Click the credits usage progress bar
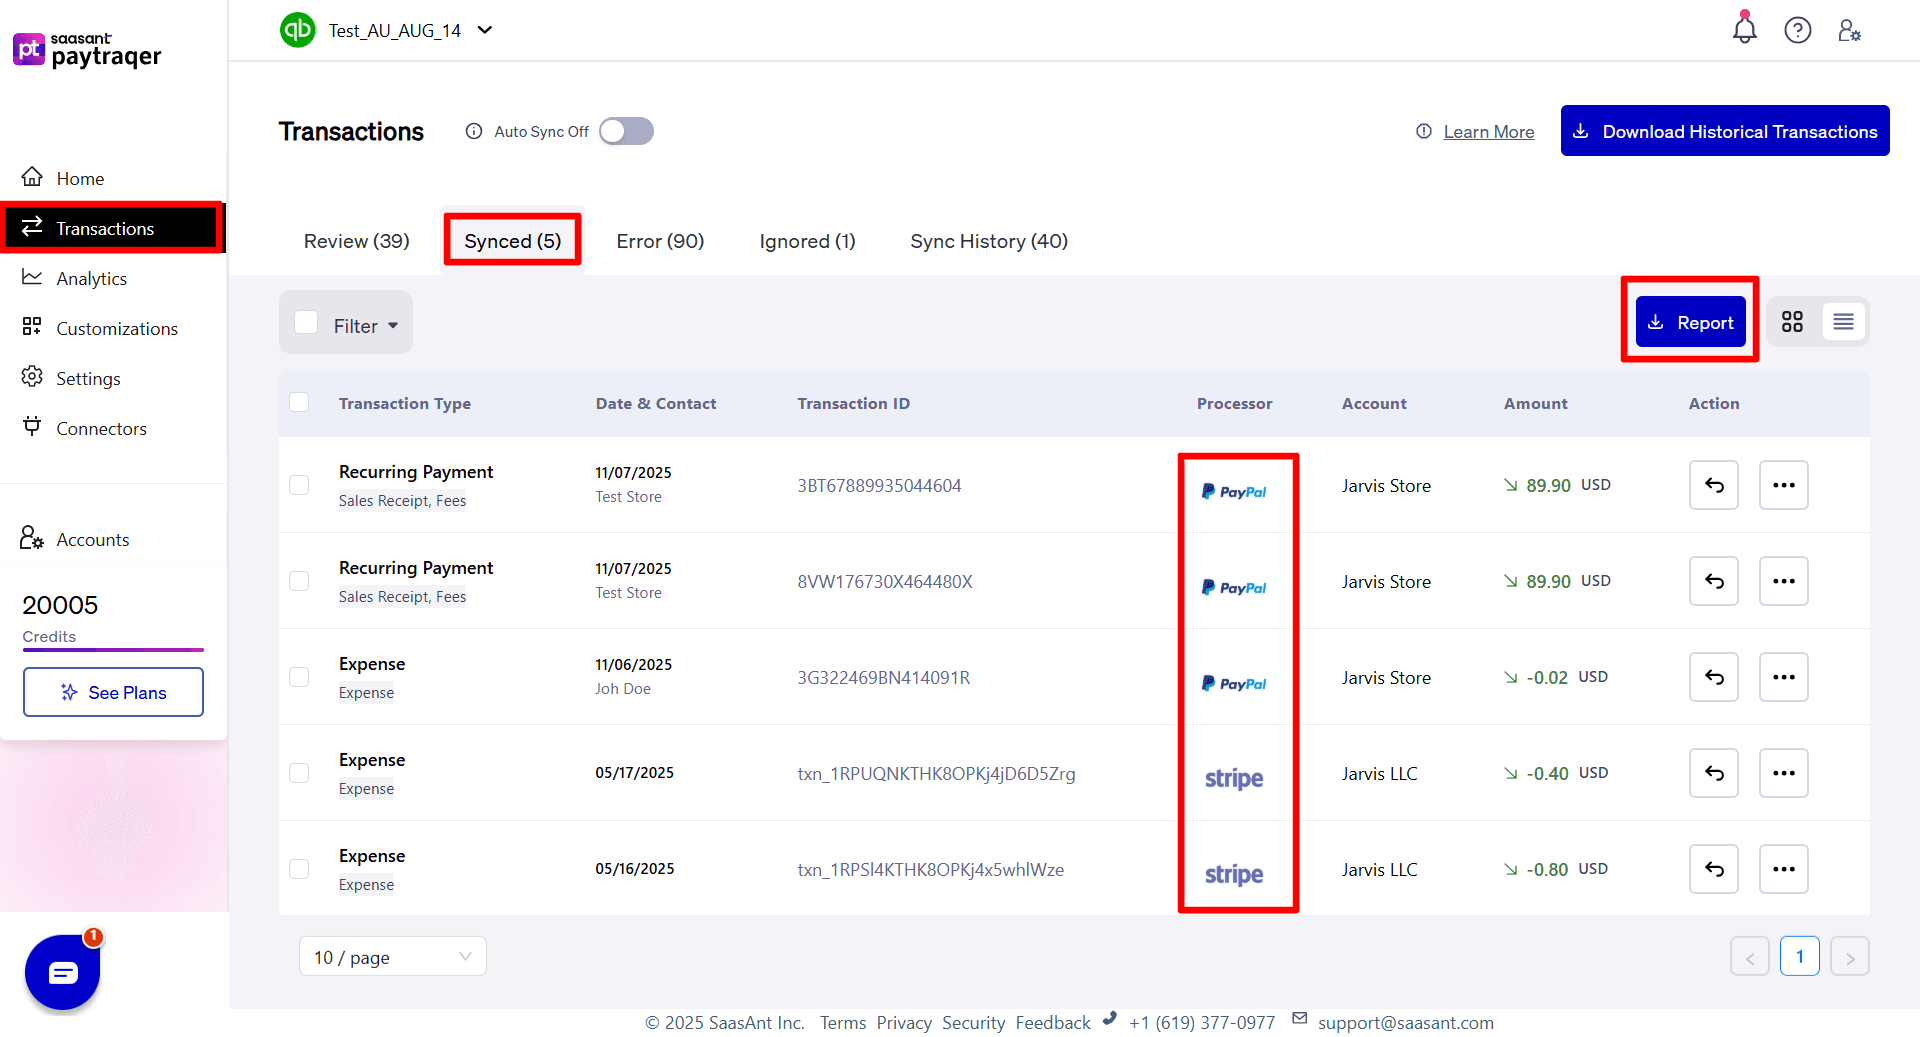This screenshot has width=1920, height=1037. tap(113, 649)
